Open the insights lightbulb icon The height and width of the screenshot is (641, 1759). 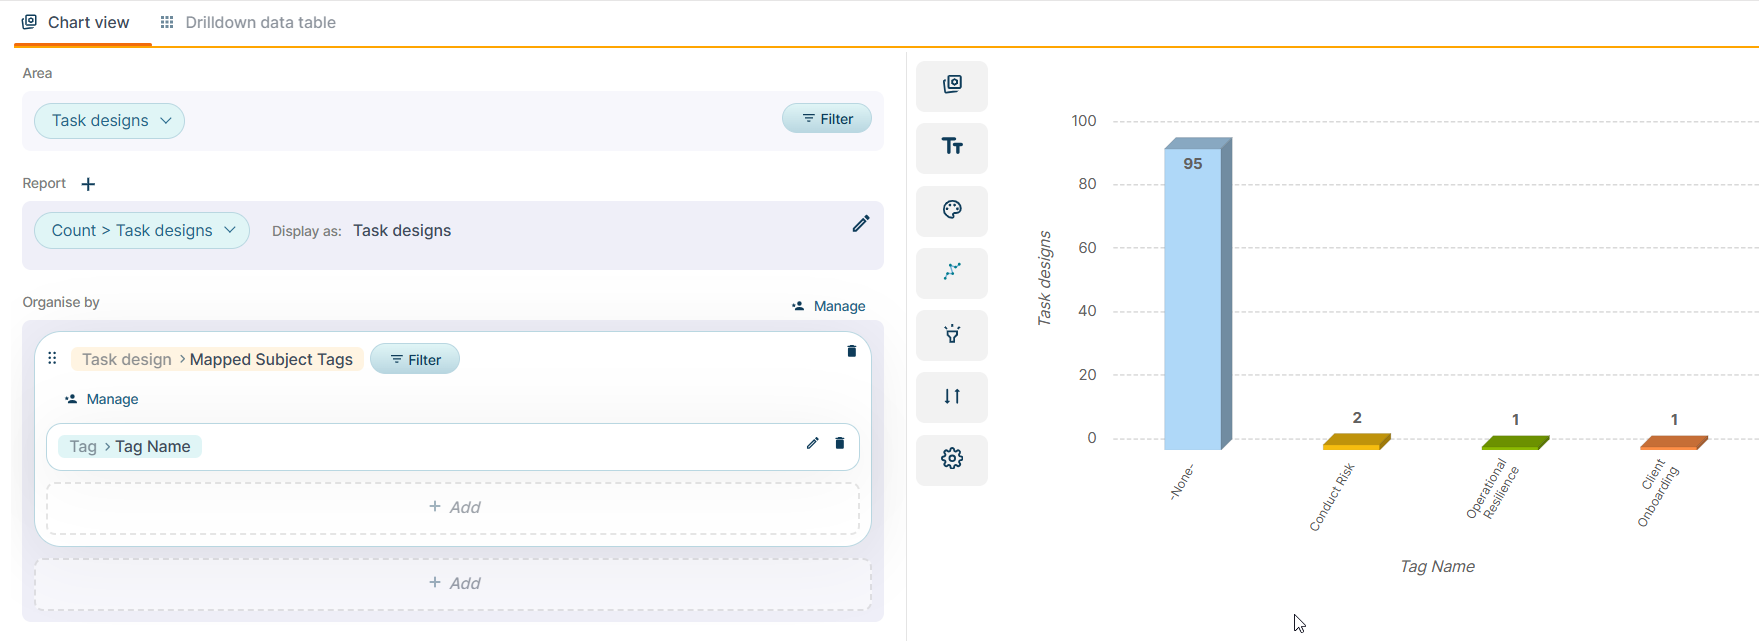click(x=952, y=334)
